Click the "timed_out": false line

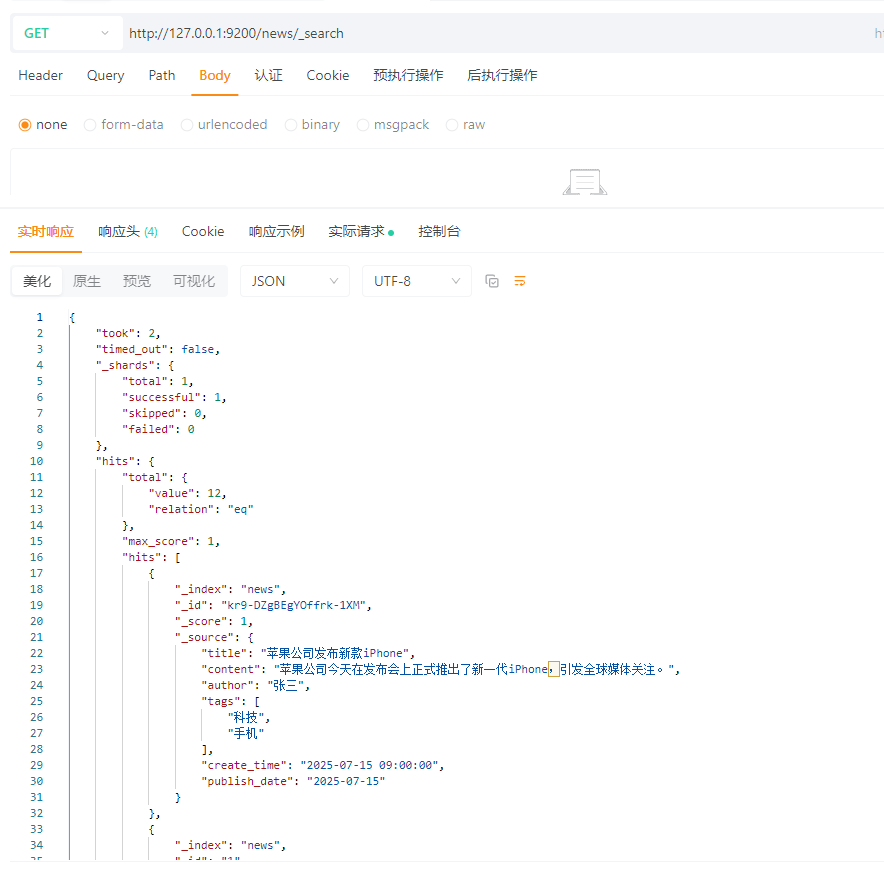[x=158, y=349]
